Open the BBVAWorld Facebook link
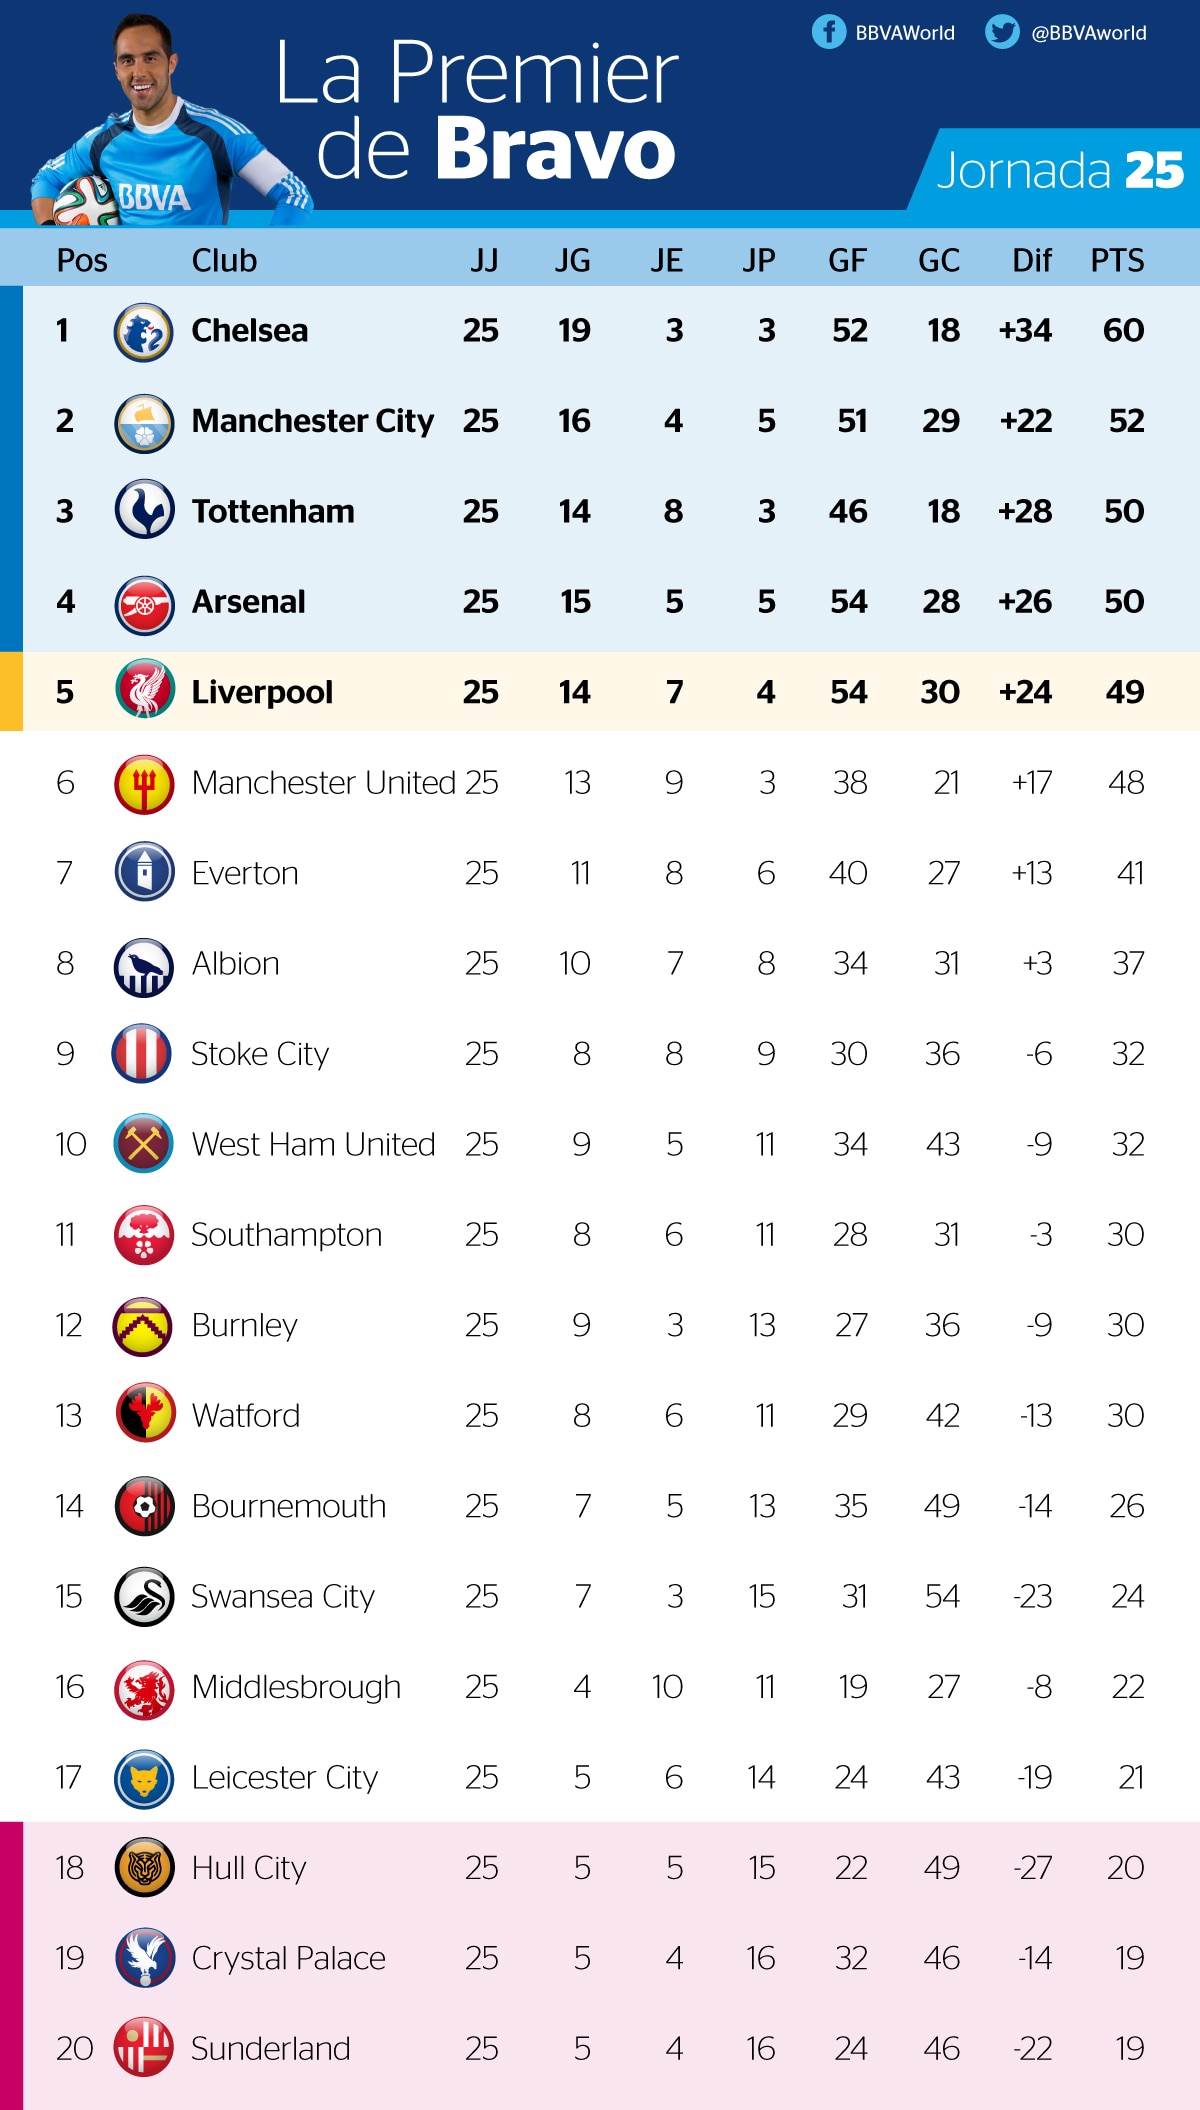Image resolution: width=1200 pixels, height=2110 pixels. [x=905, y=33]
